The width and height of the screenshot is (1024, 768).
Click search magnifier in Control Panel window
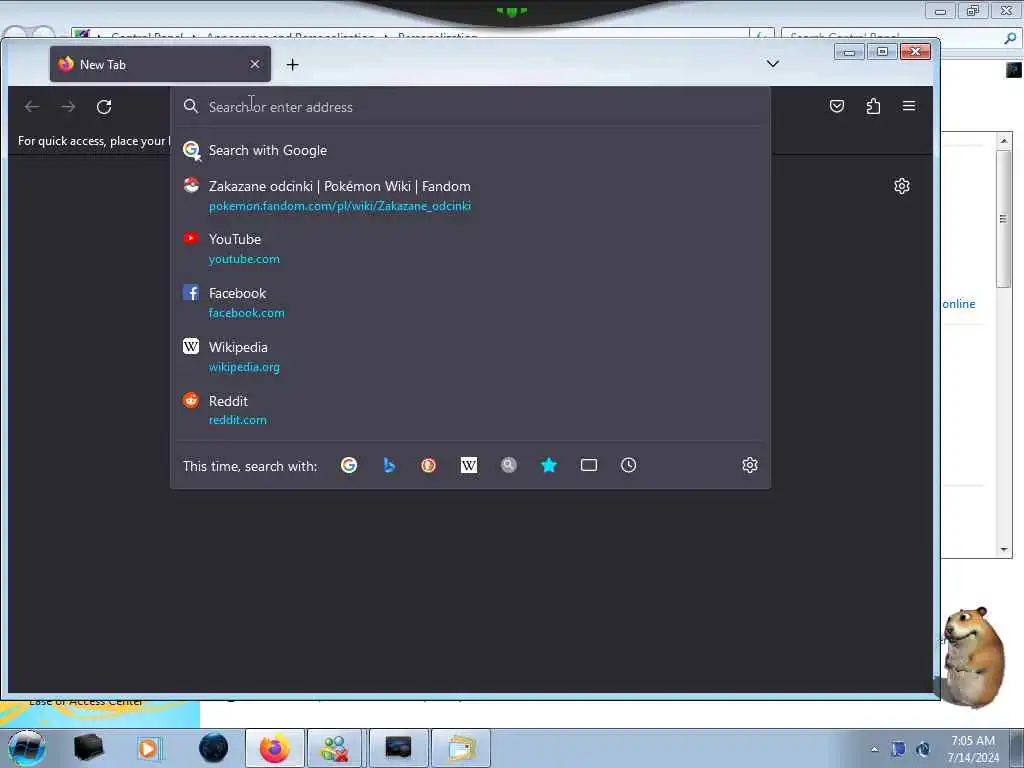point(1010,39)
